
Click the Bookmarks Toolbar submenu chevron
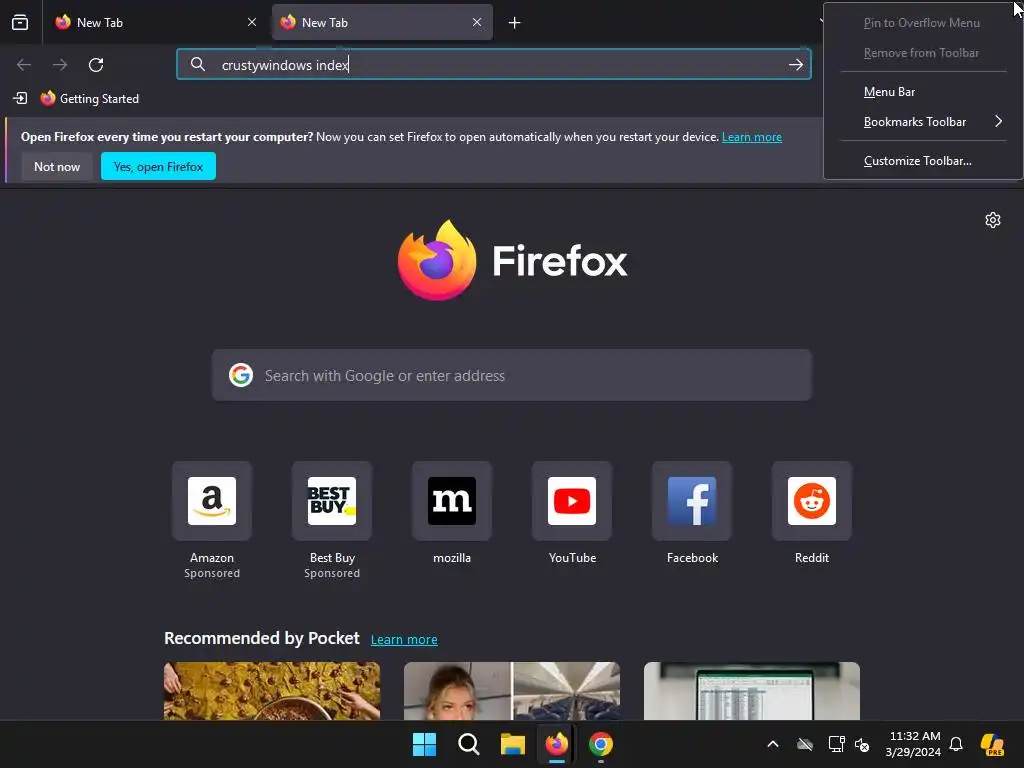click(x=999, y=121)
